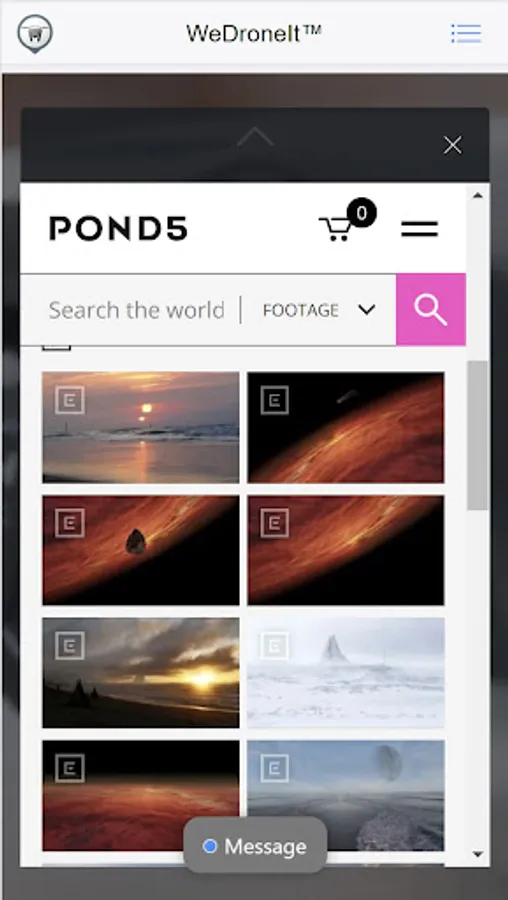Click the Message button

pyautogui.click(x=255, y=846)
